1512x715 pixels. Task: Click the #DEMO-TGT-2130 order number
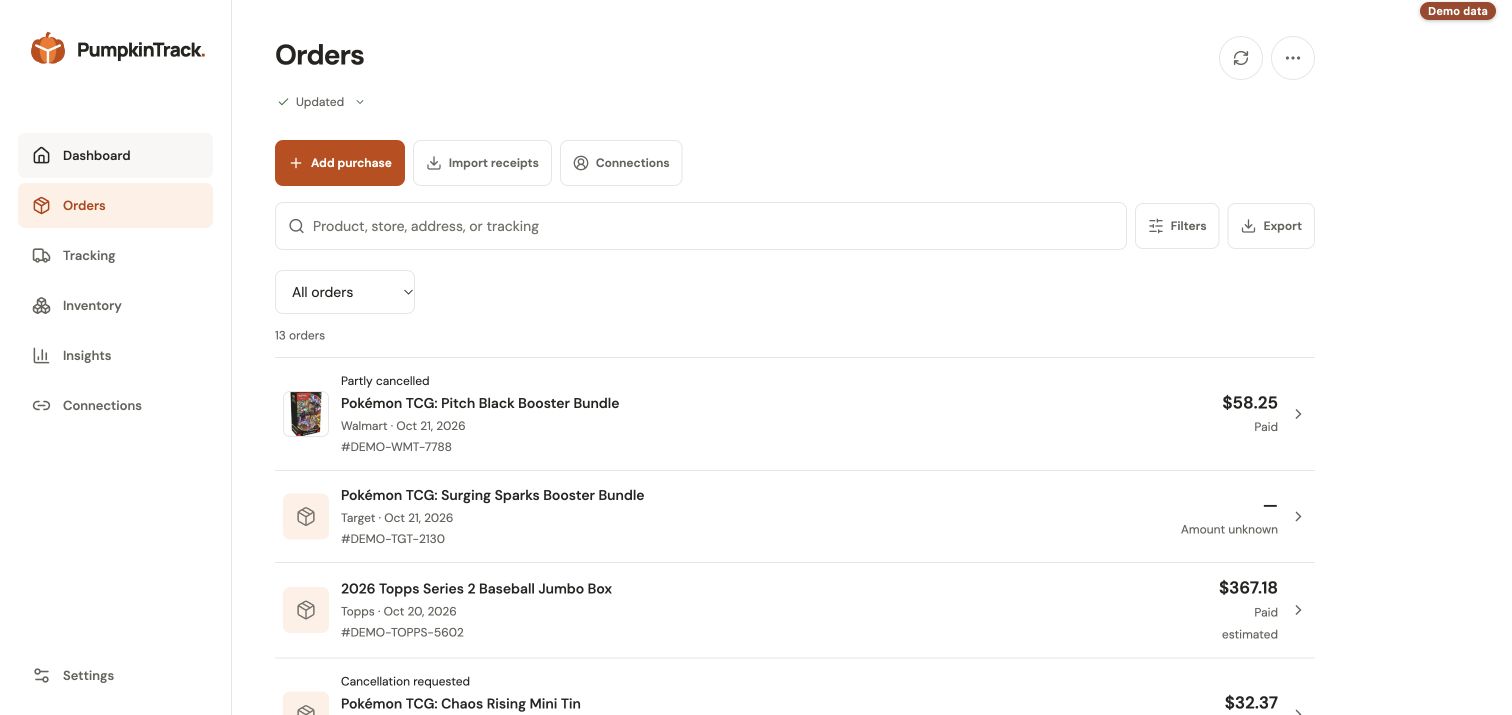pyautogui.click(x=393, y=539)
